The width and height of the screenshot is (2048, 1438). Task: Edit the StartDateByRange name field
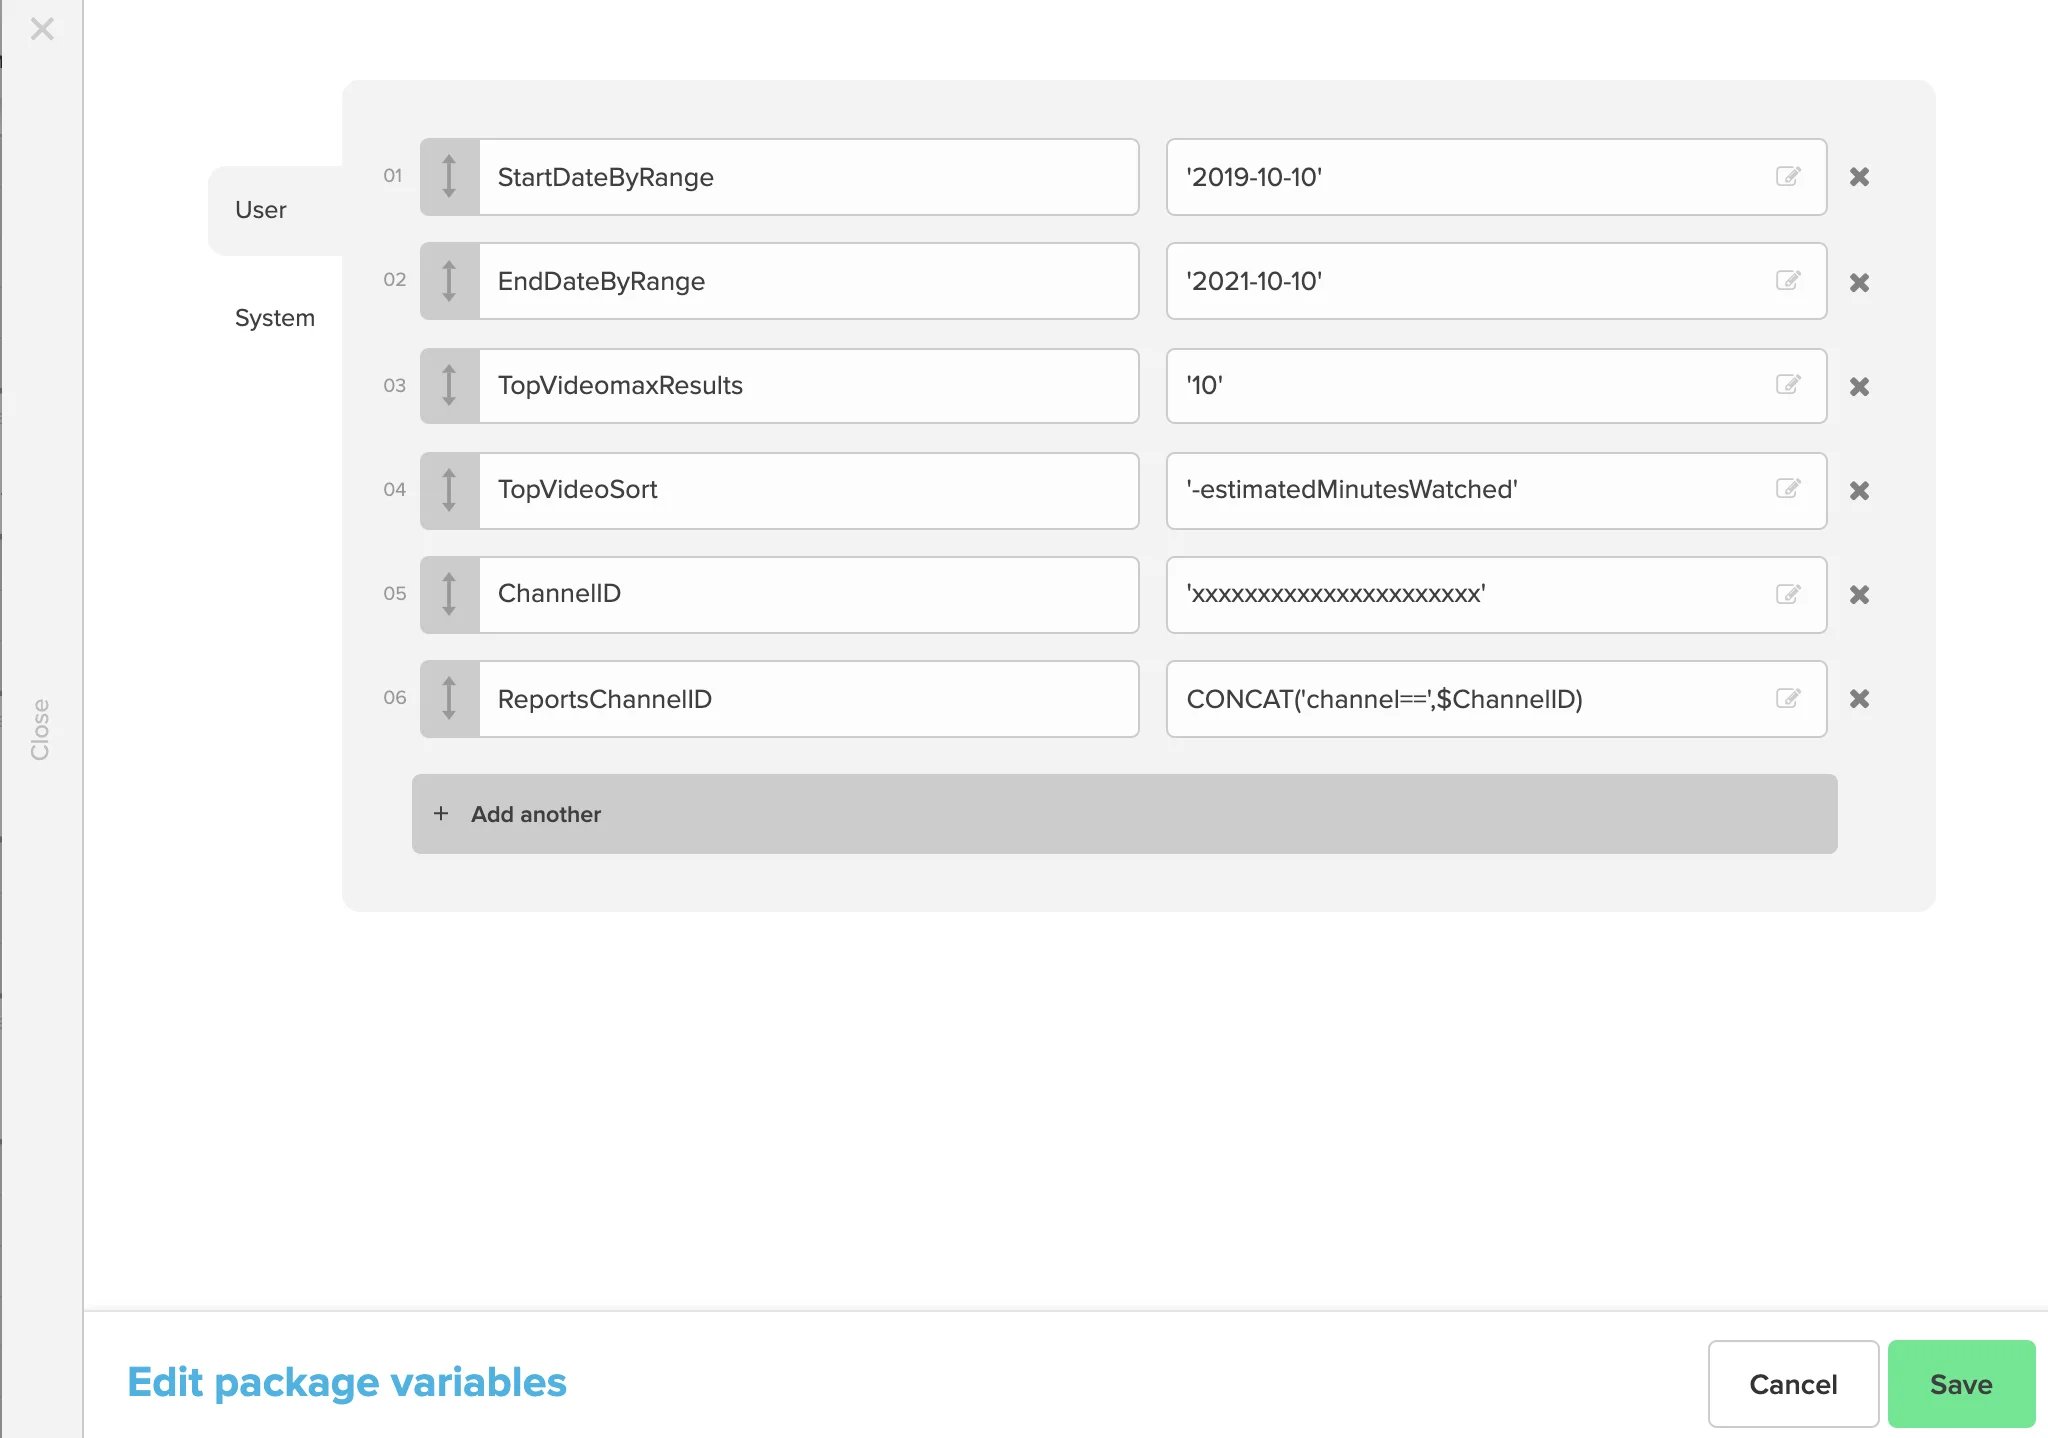click(x=809, y=177)
